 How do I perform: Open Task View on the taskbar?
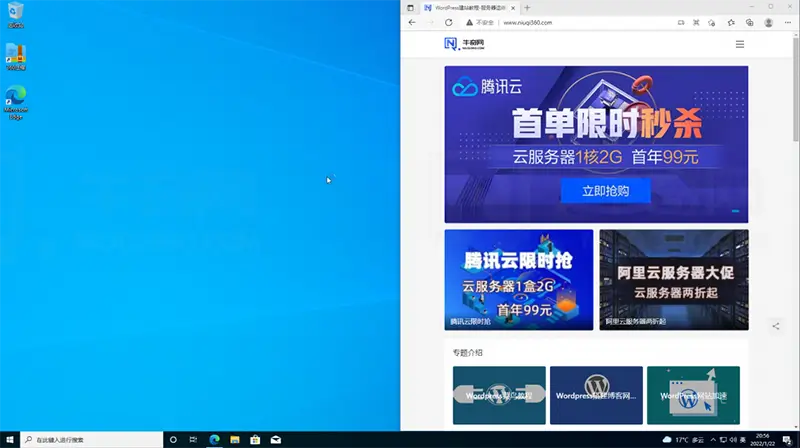click(193, 439)
